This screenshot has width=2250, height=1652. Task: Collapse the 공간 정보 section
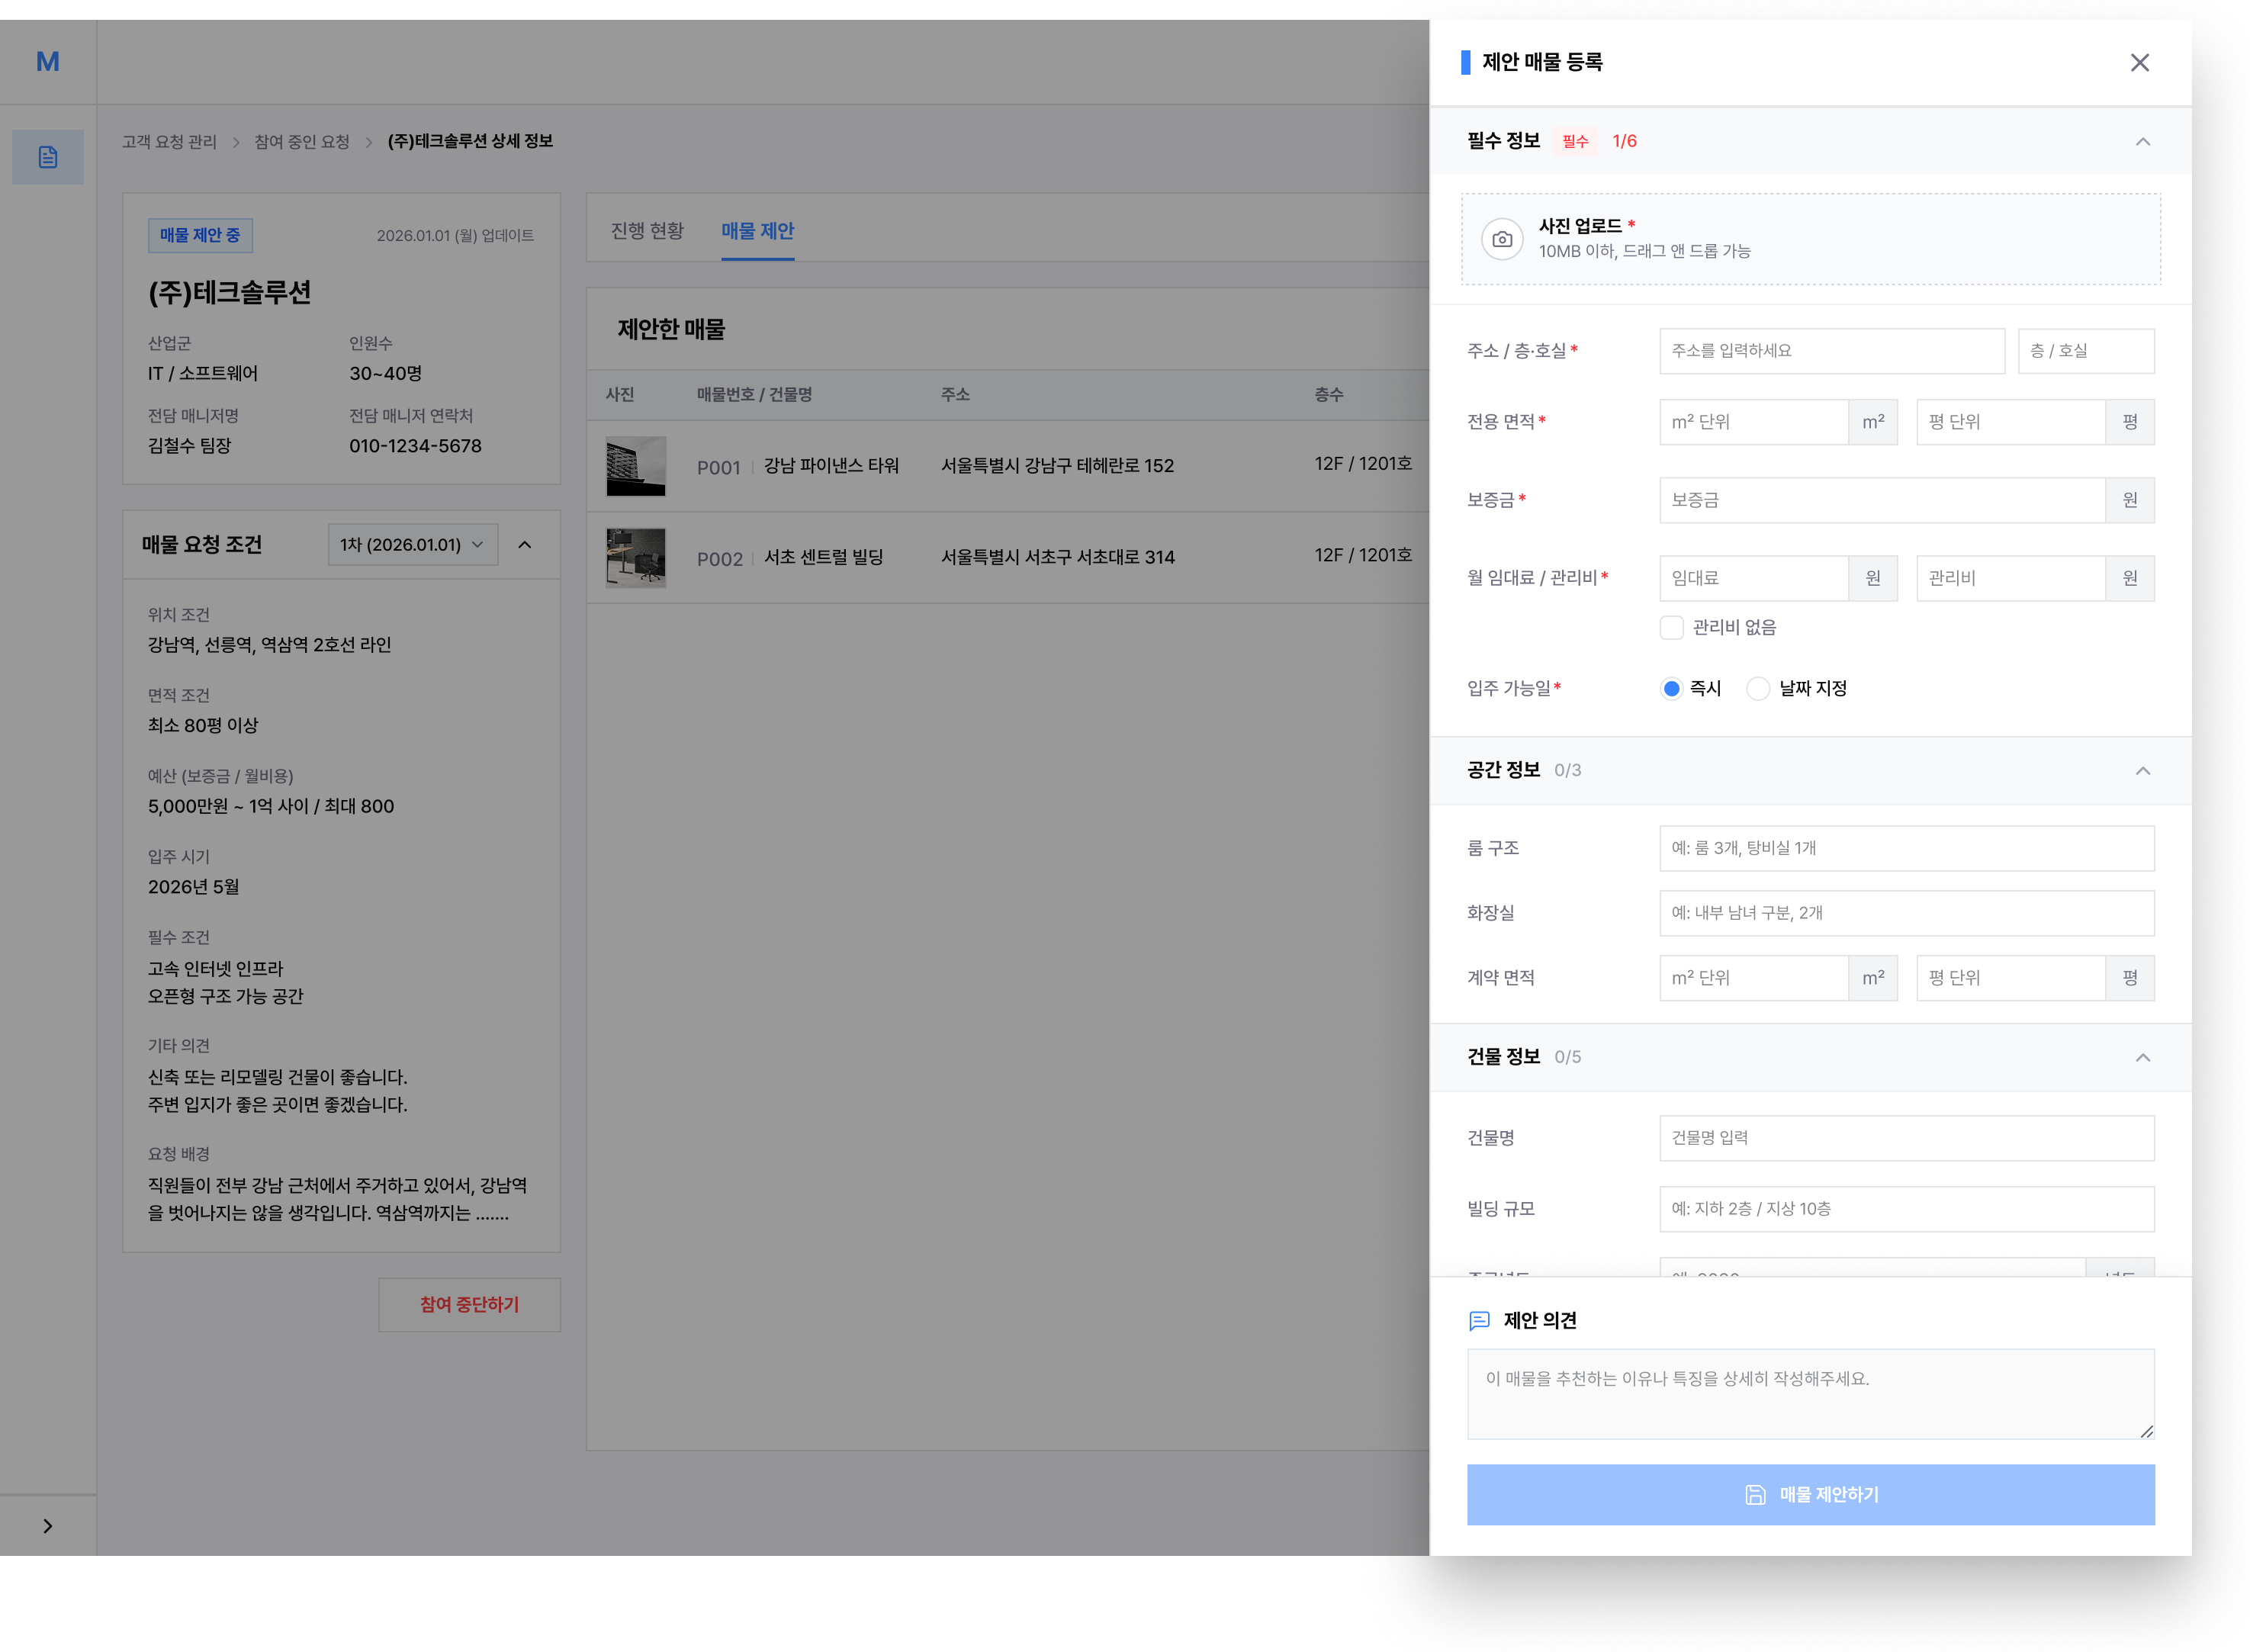coord(2142,770)
